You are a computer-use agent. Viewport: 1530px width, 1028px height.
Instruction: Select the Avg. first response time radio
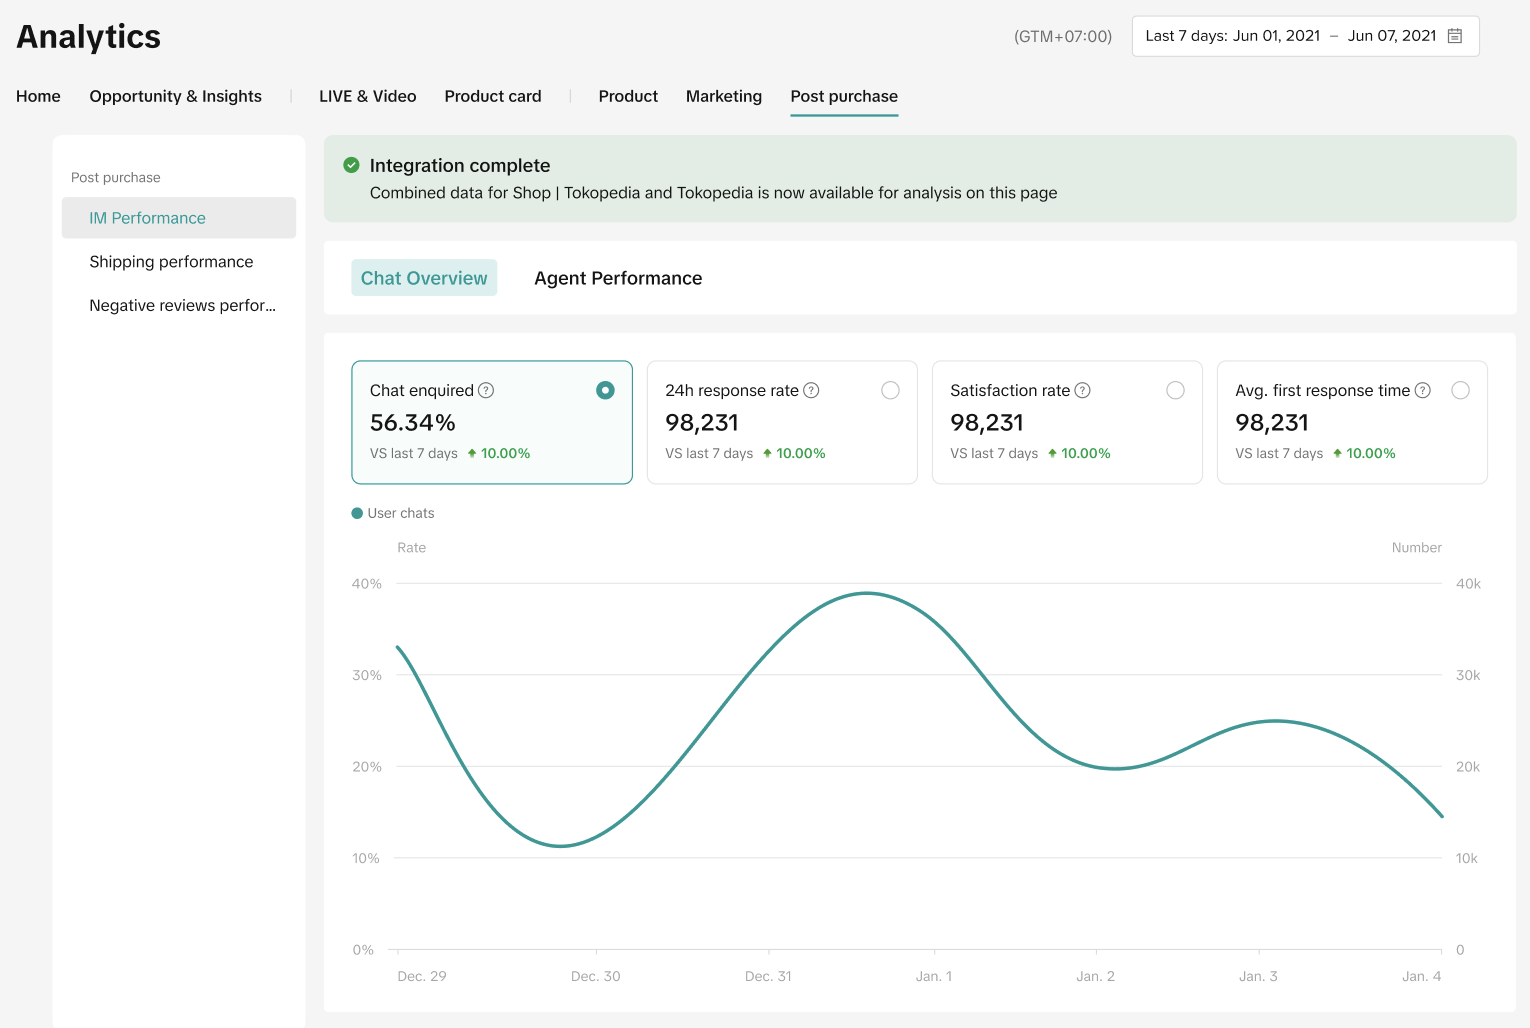pos(1460,390)
